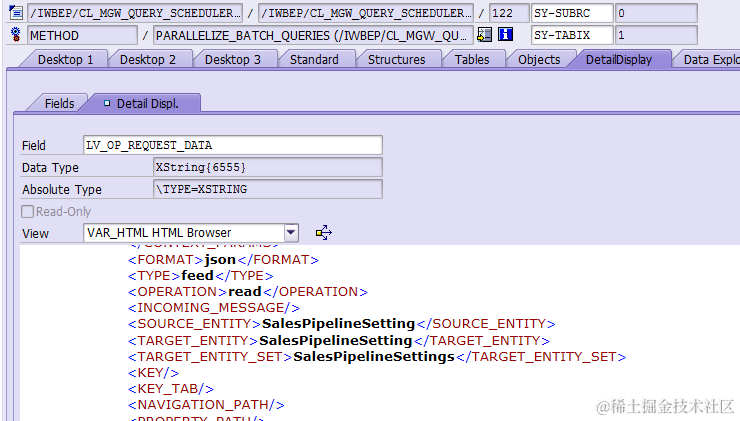Toggle the Read-Only checkbox
The image size is (740, 421).
click(27, 211)
